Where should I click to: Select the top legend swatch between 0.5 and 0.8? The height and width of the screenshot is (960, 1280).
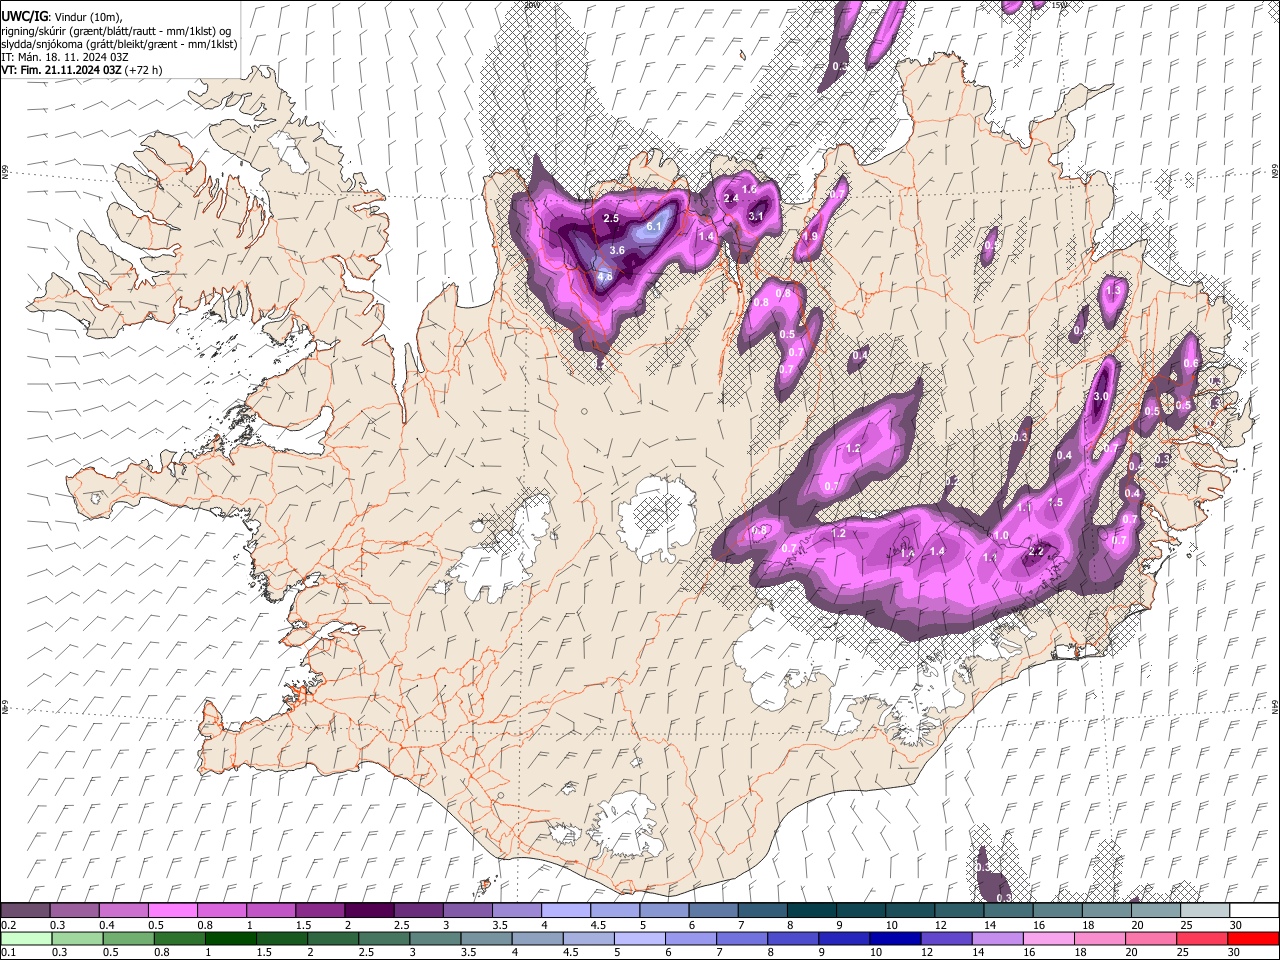coord(172,911)
